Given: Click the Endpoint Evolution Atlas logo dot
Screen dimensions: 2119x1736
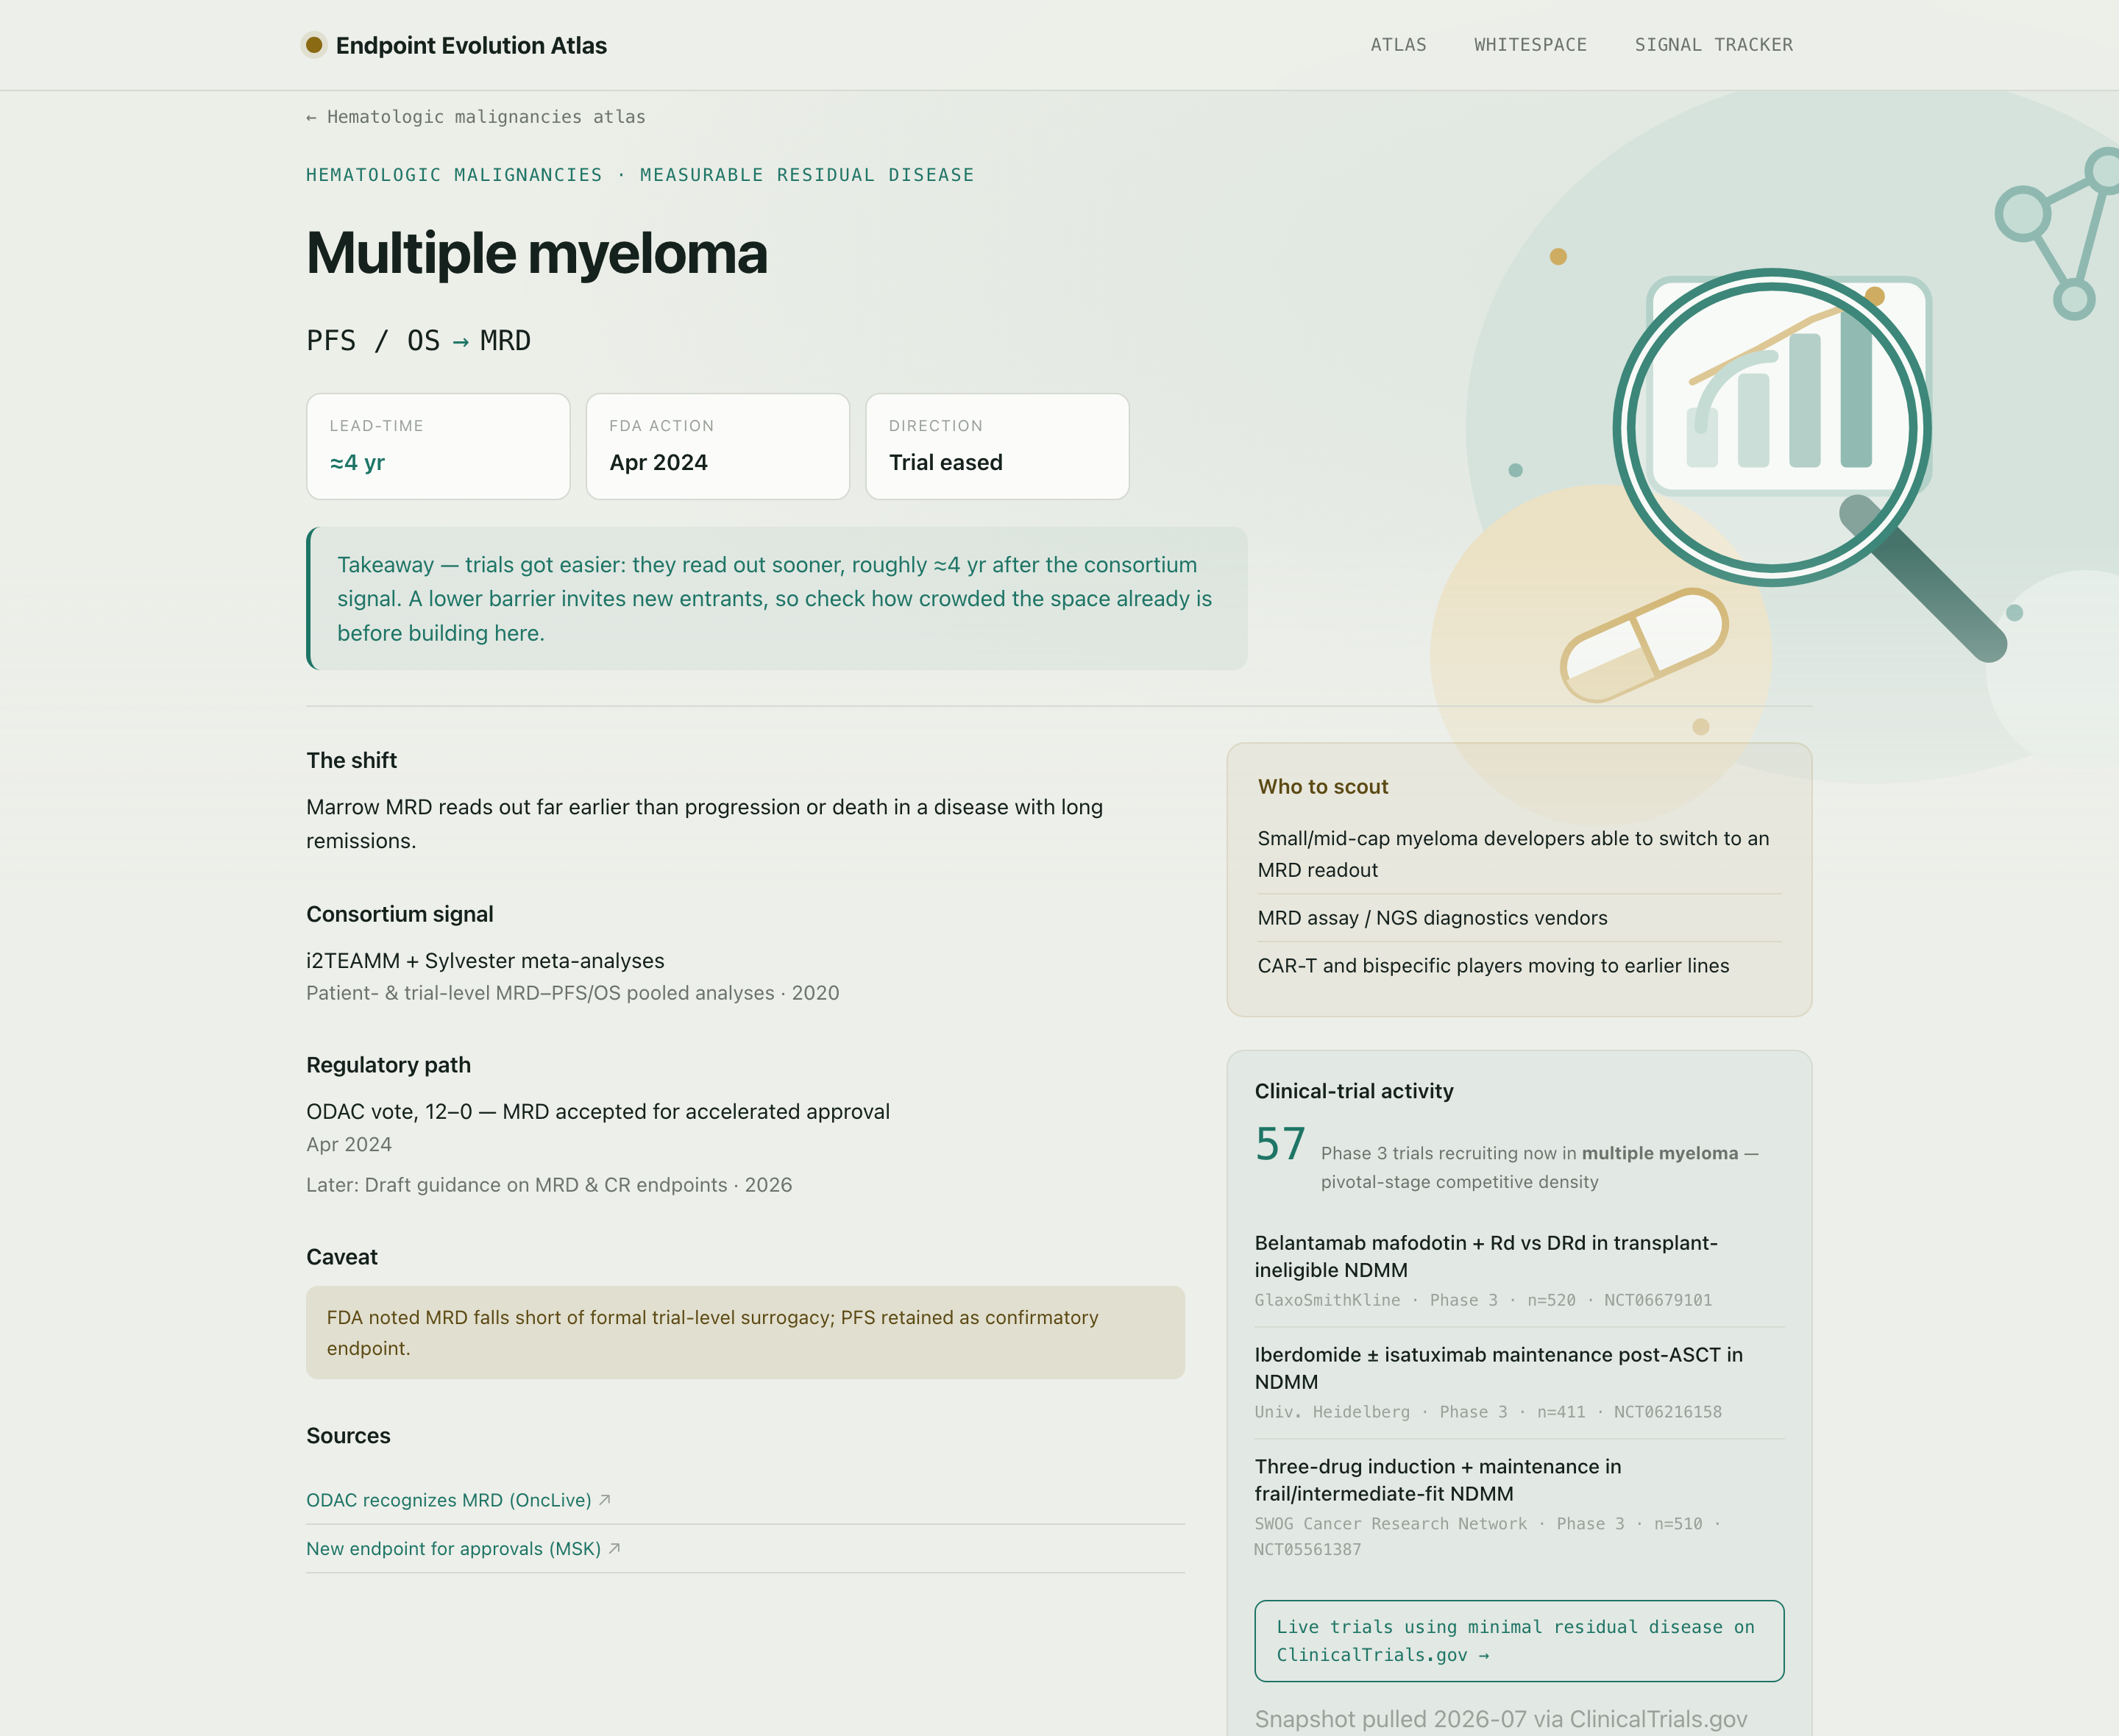Looking at the screenshot, I should [x=314, y=45].
